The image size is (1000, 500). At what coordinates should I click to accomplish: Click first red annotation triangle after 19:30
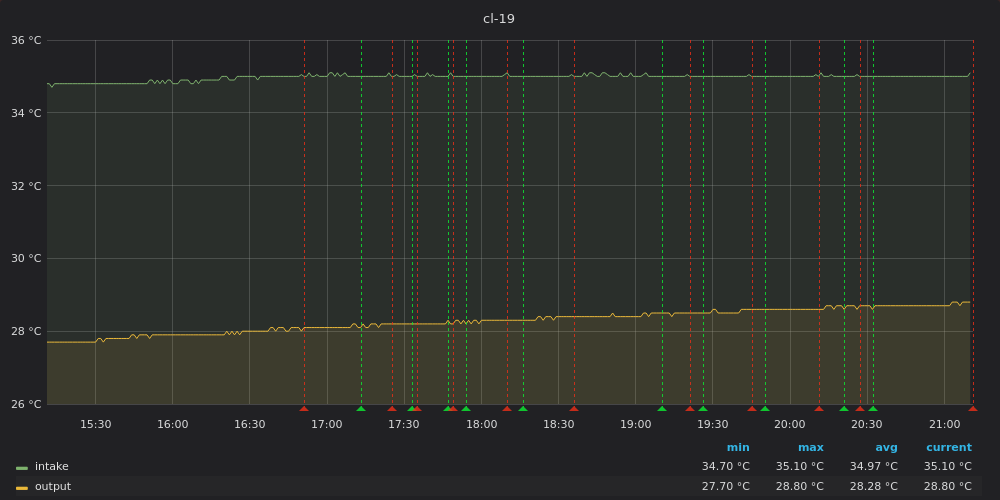[752, 408]
